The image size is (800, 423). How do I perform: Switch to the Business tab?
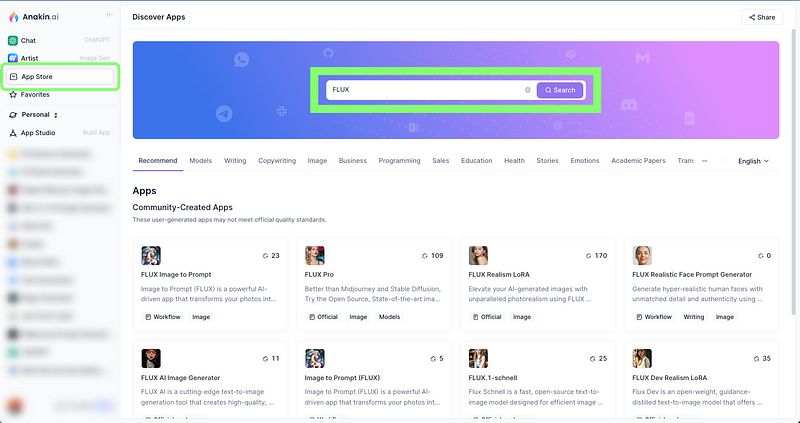coord(353,161)
